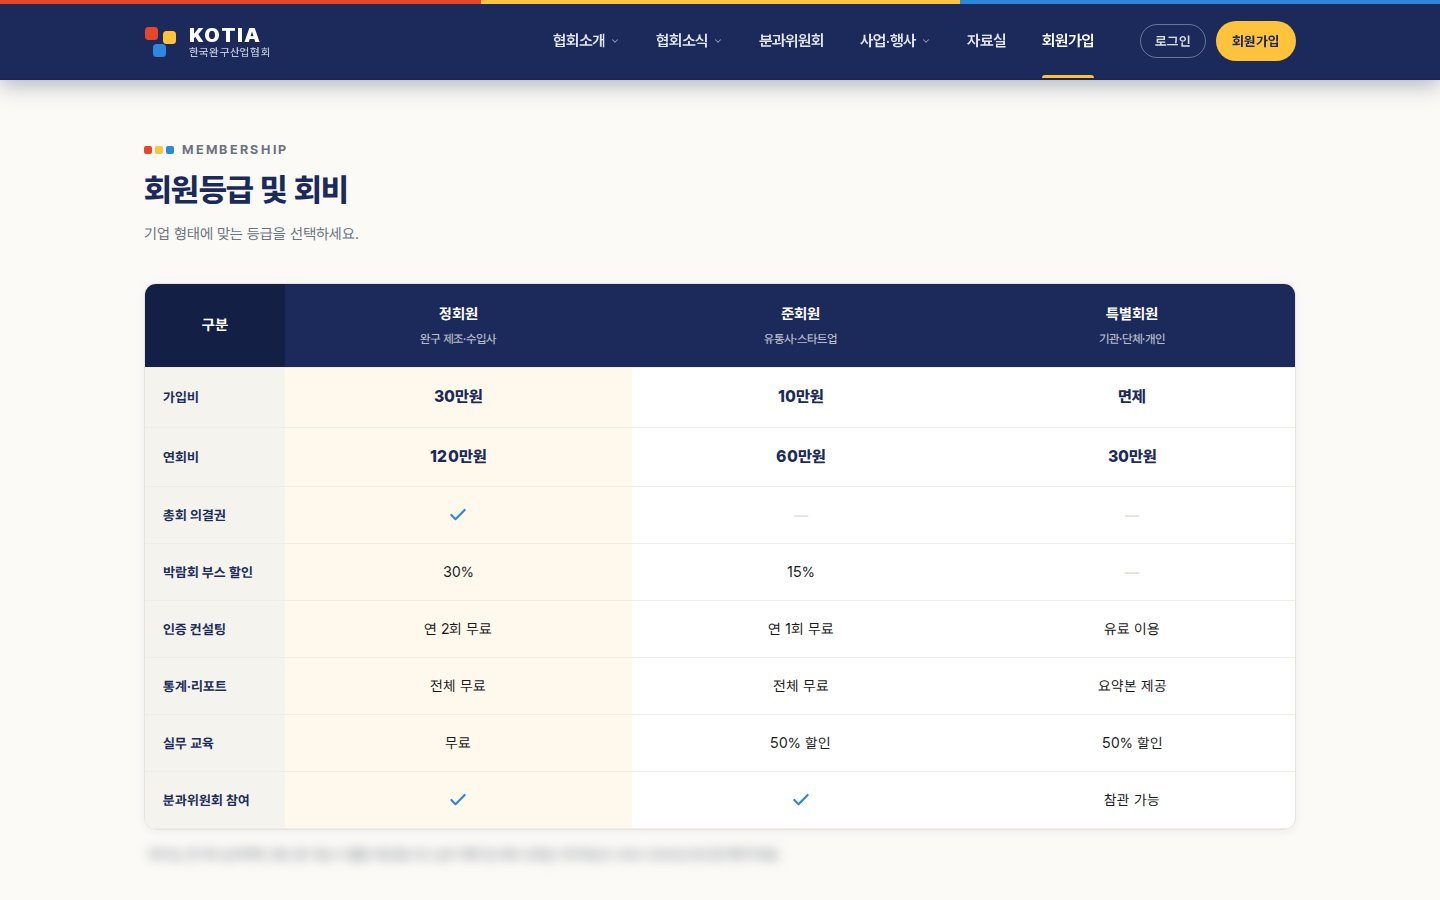Image resolution: width=1440 pixels, height=900 pixels.
Task: Expand the 협회소개 menu chevron
Action: pyautogui.click(x=615, y=41)
